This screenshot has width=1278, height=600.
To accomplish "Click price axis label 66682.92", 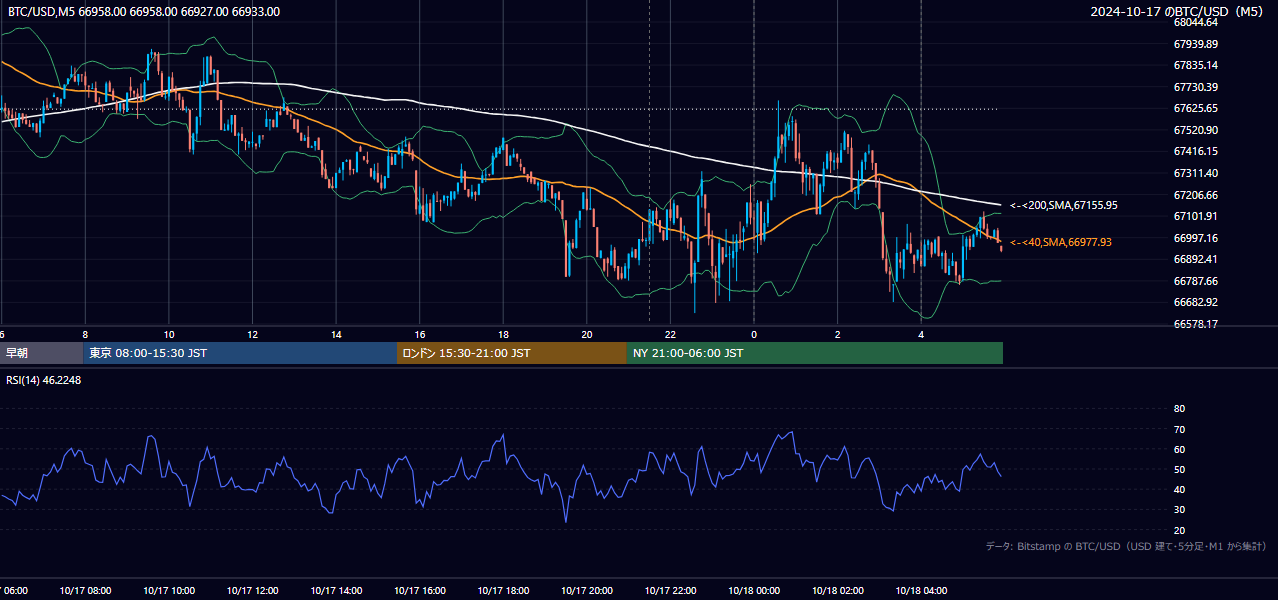I will click(1195, 302).
